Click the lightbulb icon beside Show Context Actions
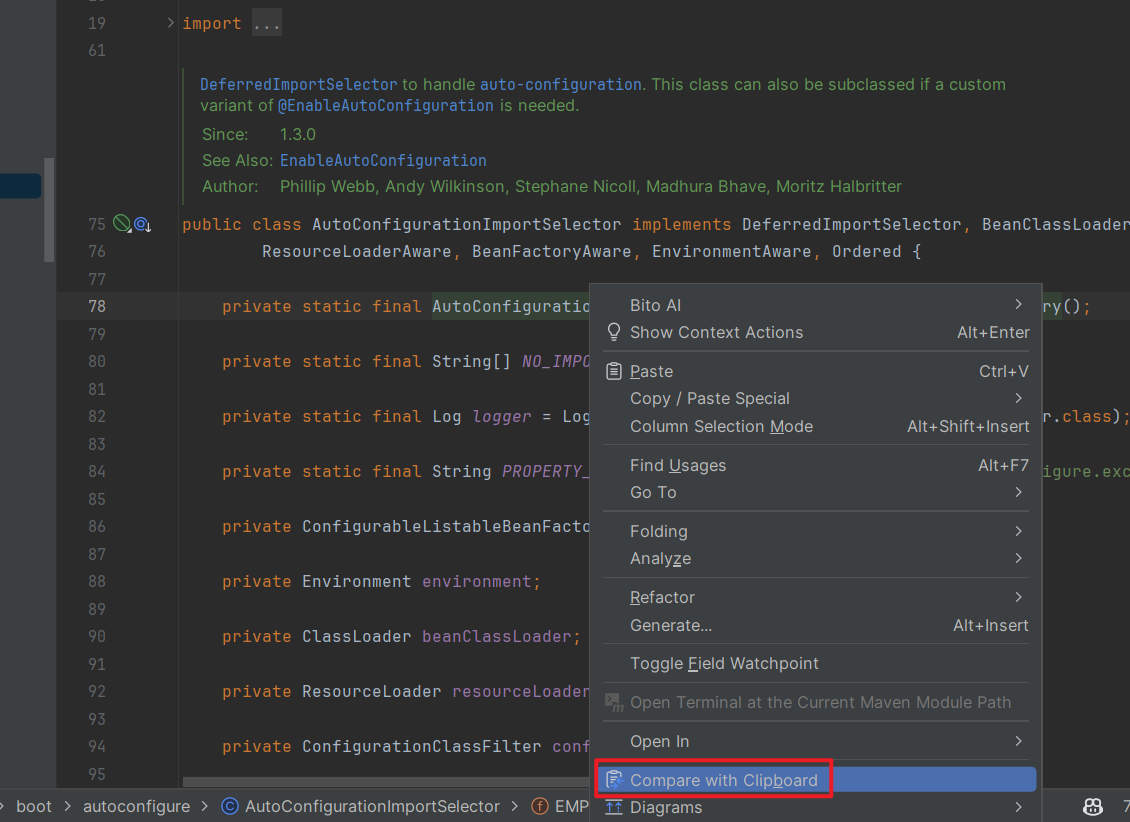Image resolution: width=1130 pixels, height=822 pixels. pyautogui.click(x=614, y=332)
